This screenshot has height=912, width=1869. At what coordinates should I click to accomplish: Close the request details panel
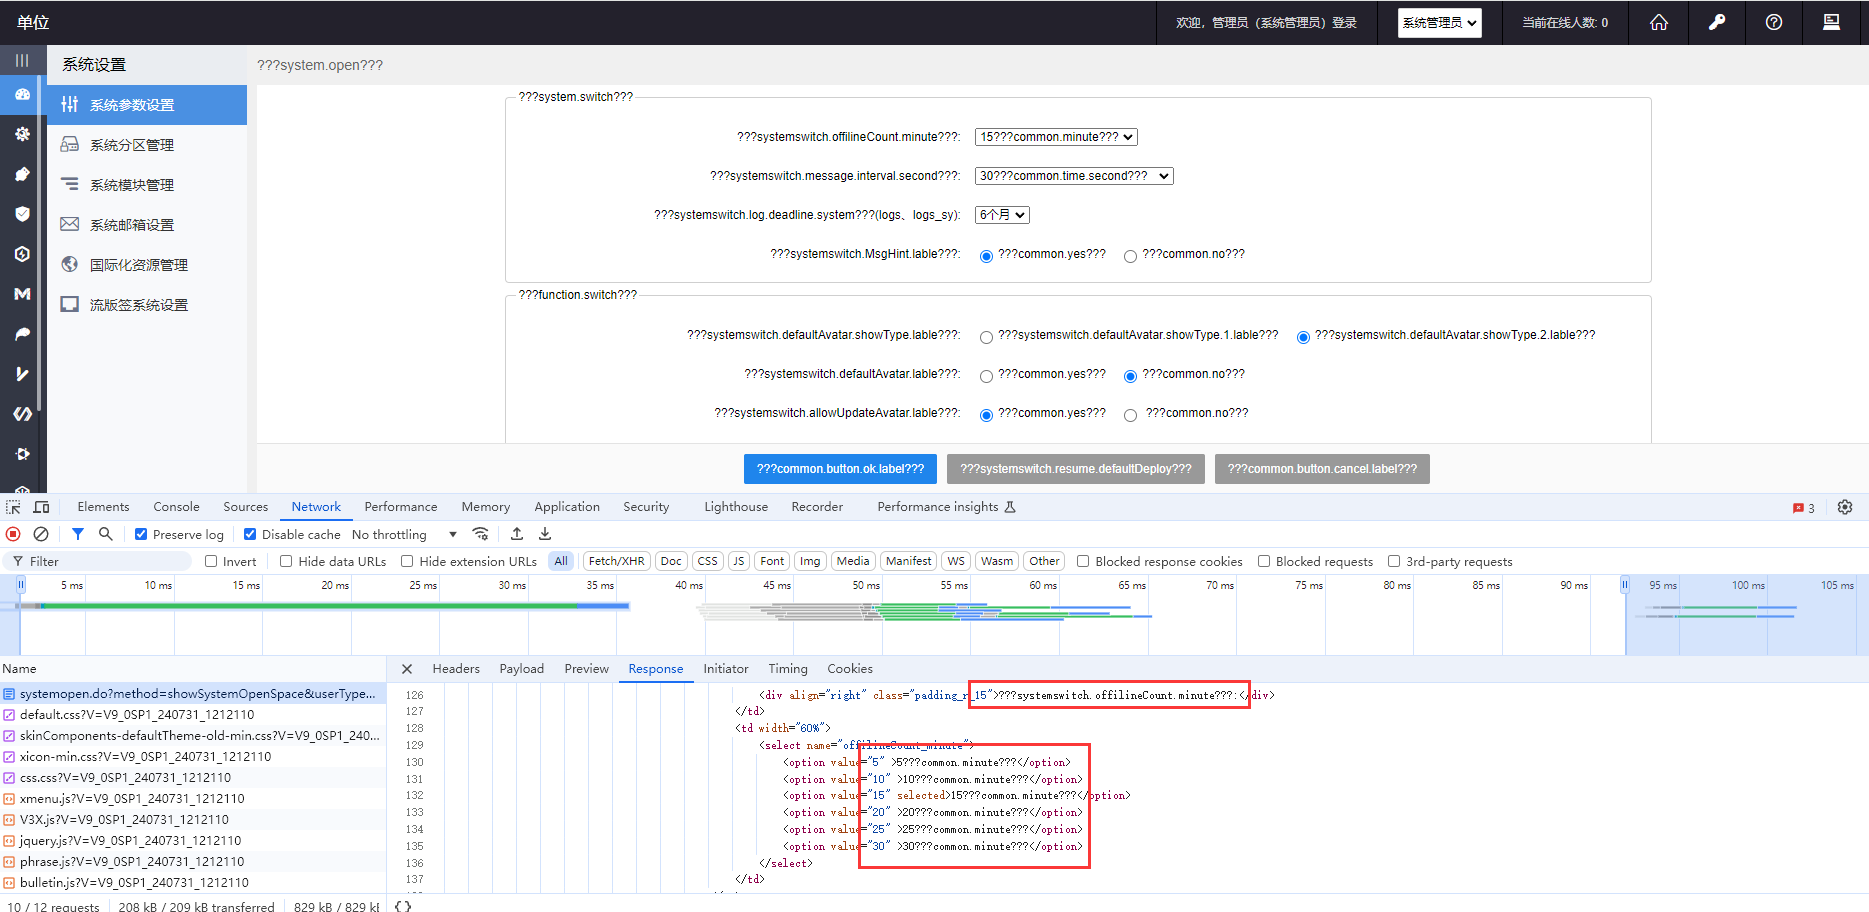[407, 669]
